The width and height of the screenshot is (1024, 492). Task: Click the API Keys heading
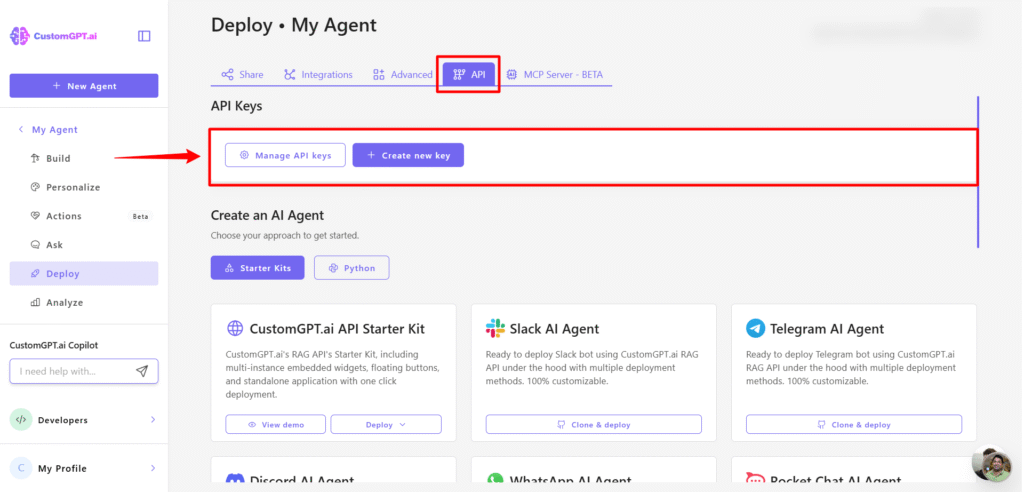pos(236,105)
